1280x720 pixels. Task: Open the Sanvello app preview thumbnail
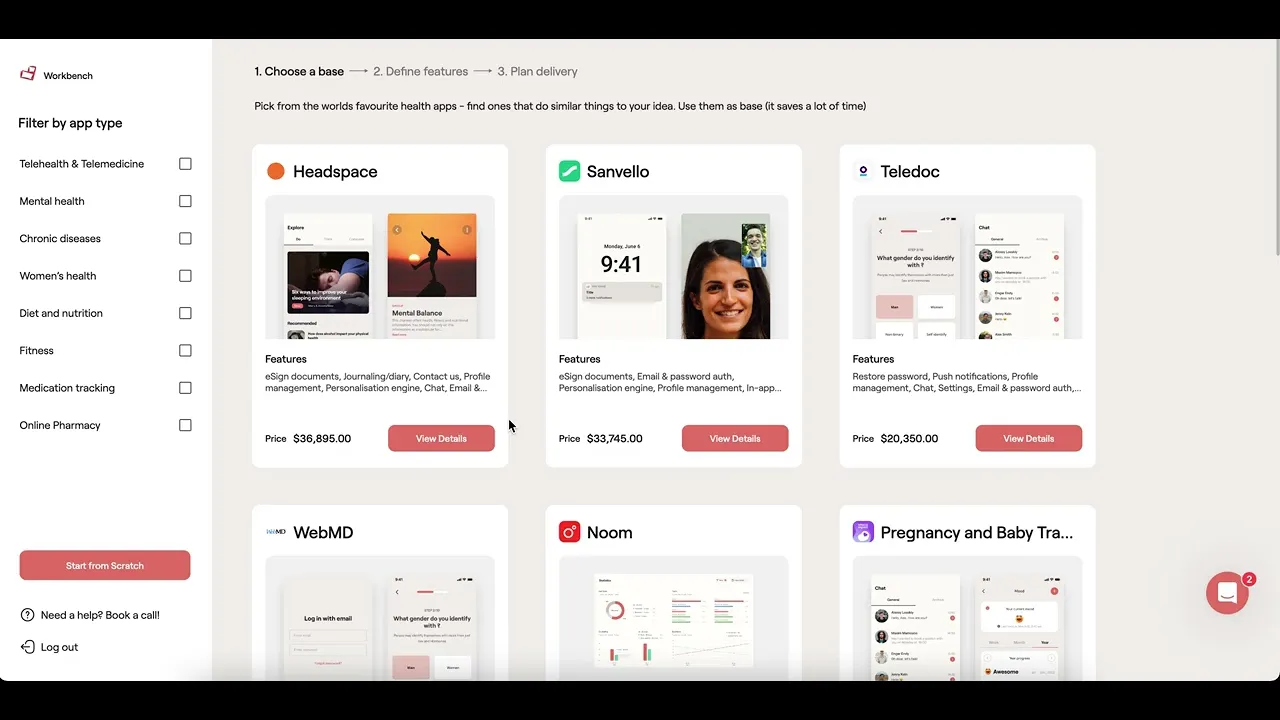point(674,267)
